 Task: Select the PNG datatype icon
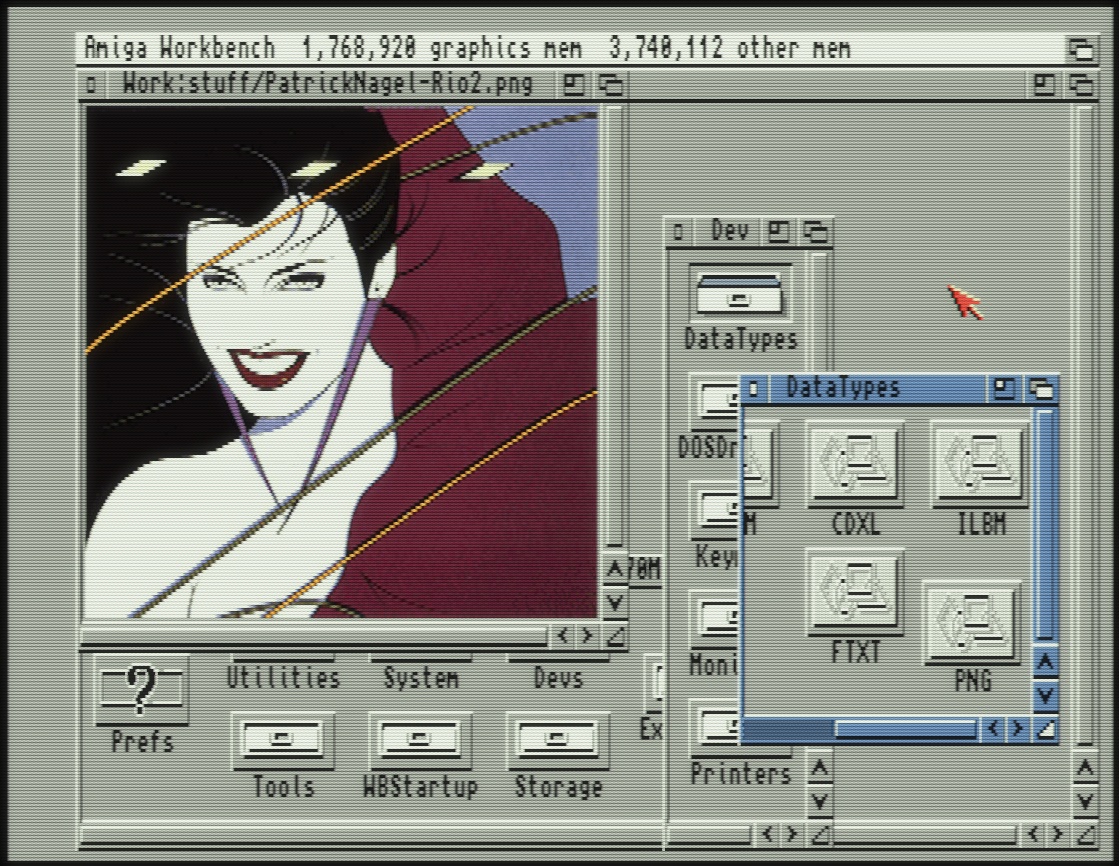pos(972,623)
